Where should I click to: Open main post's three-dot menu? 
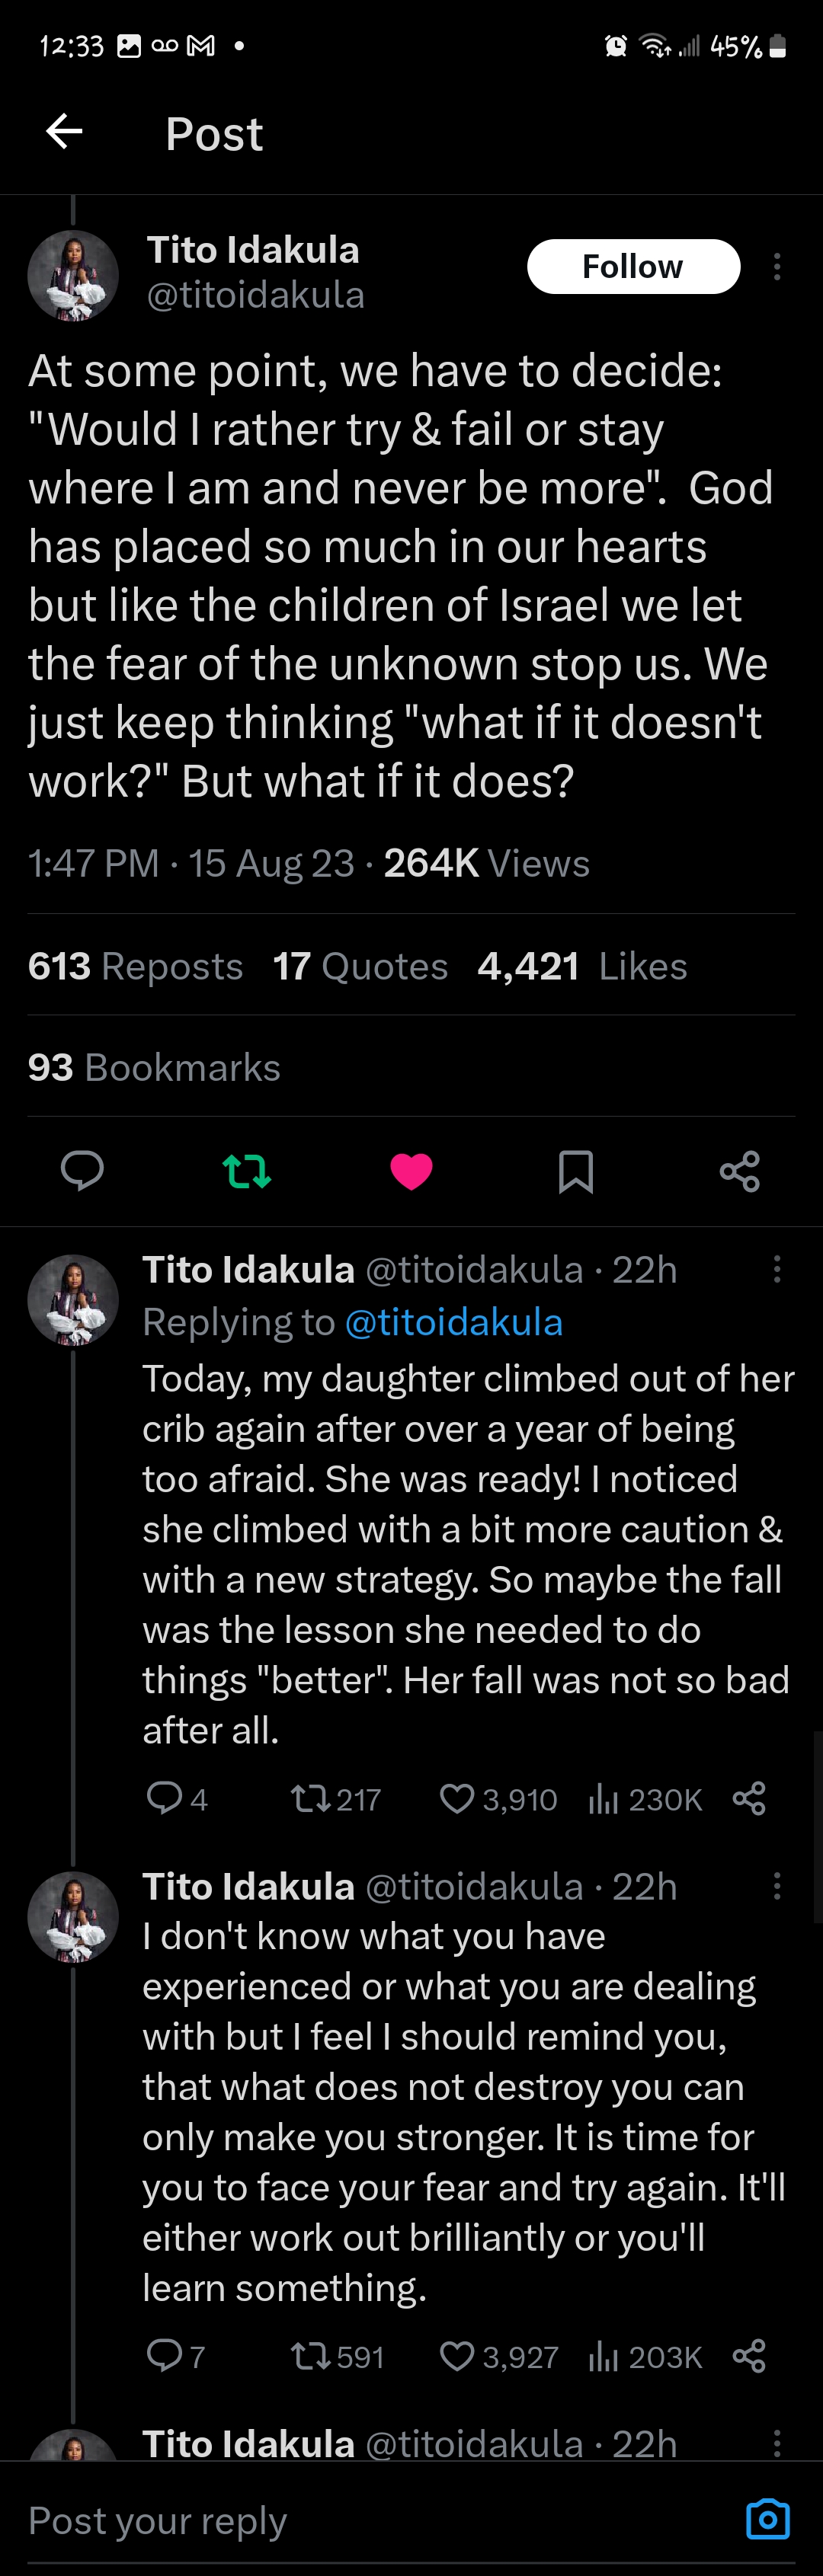(777, 267)
